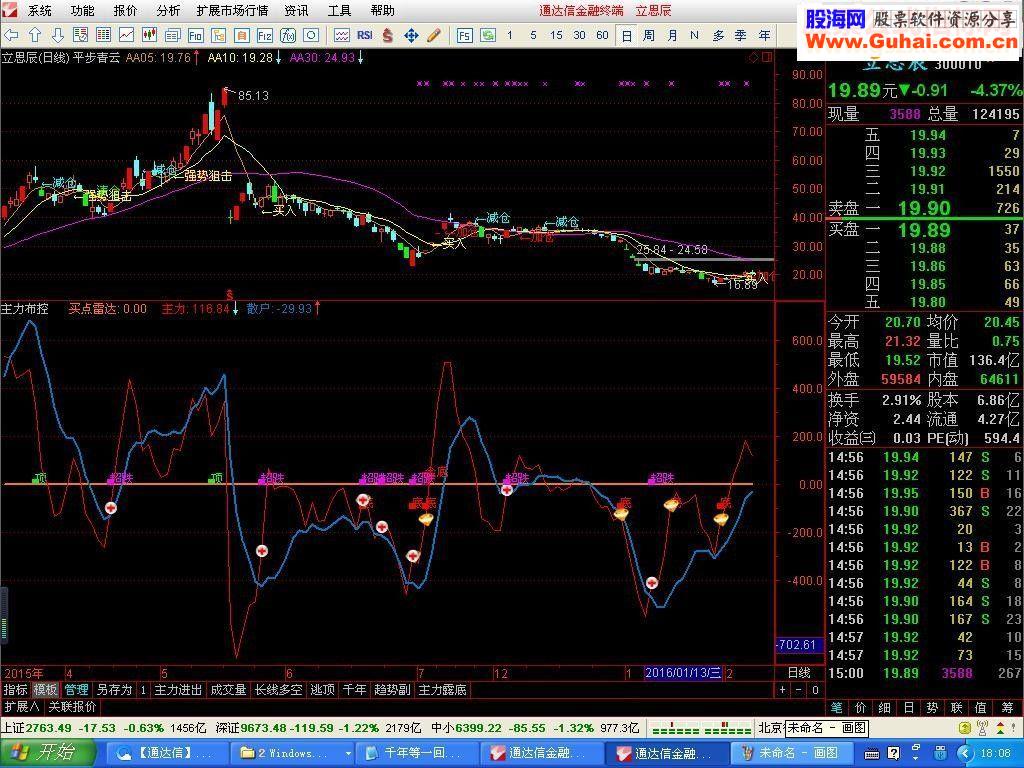Switch to daily 日 period
Screen dimensions: 1024x768
(x=626, y=36)
